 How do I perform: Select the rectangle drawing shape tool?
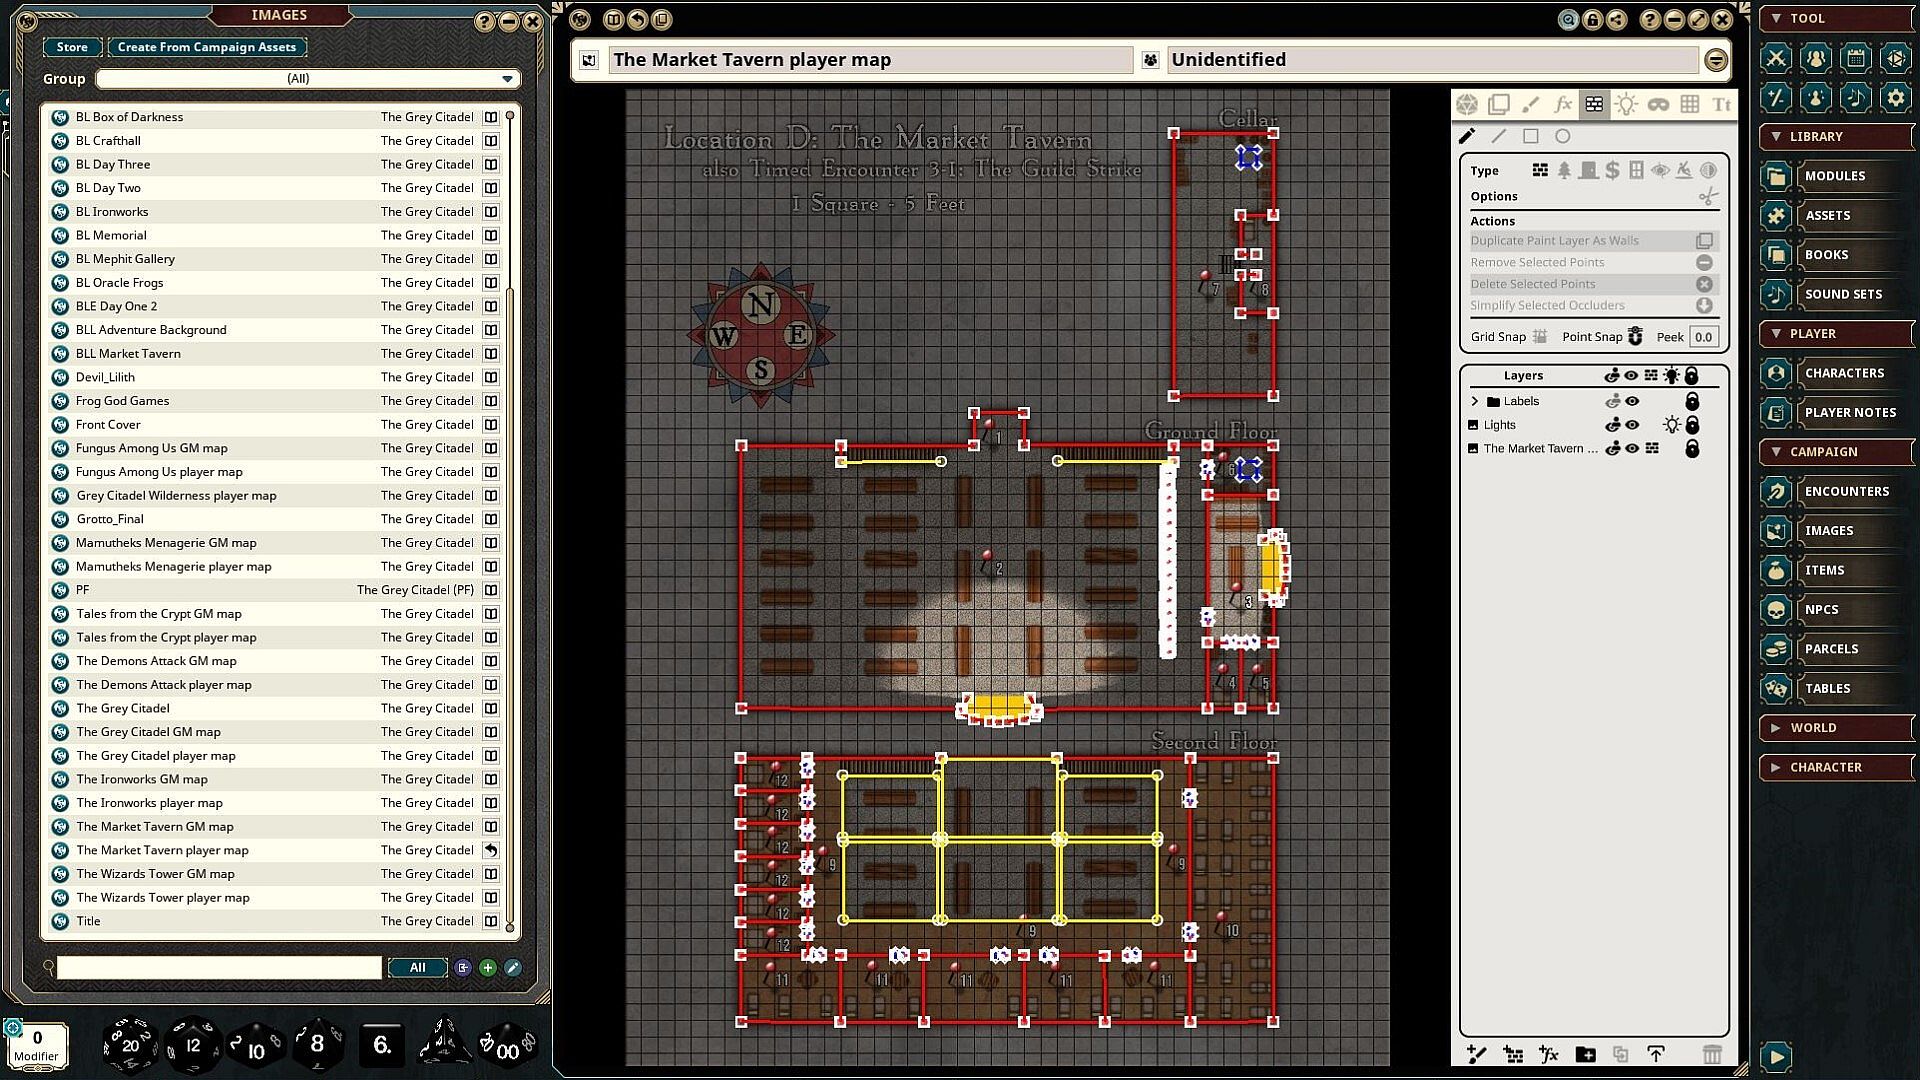coord(1531,136)
